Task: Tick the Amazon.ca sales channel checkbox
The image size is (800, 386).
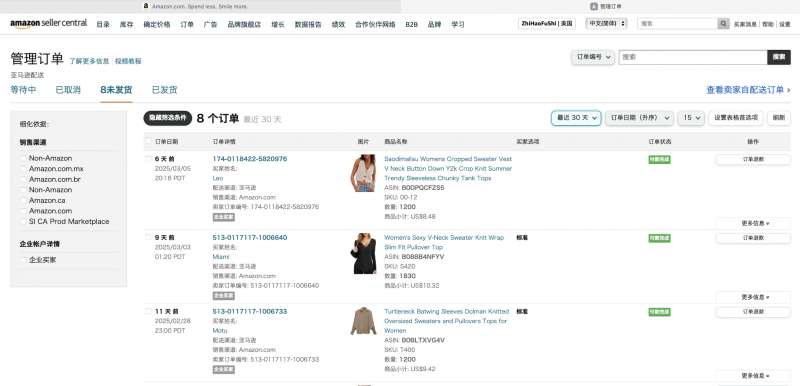Action: point(23,200)
